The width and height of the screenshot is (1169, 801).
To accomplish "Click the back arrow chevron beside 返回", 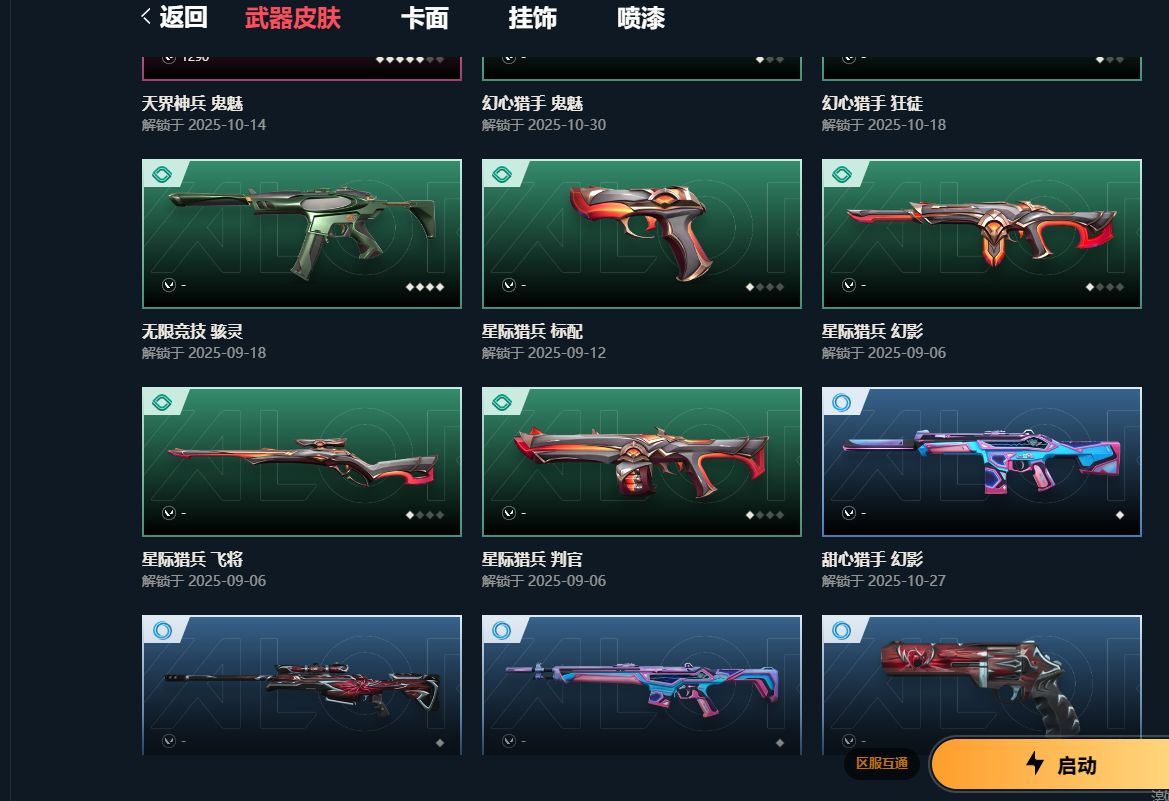I will 145,16.
